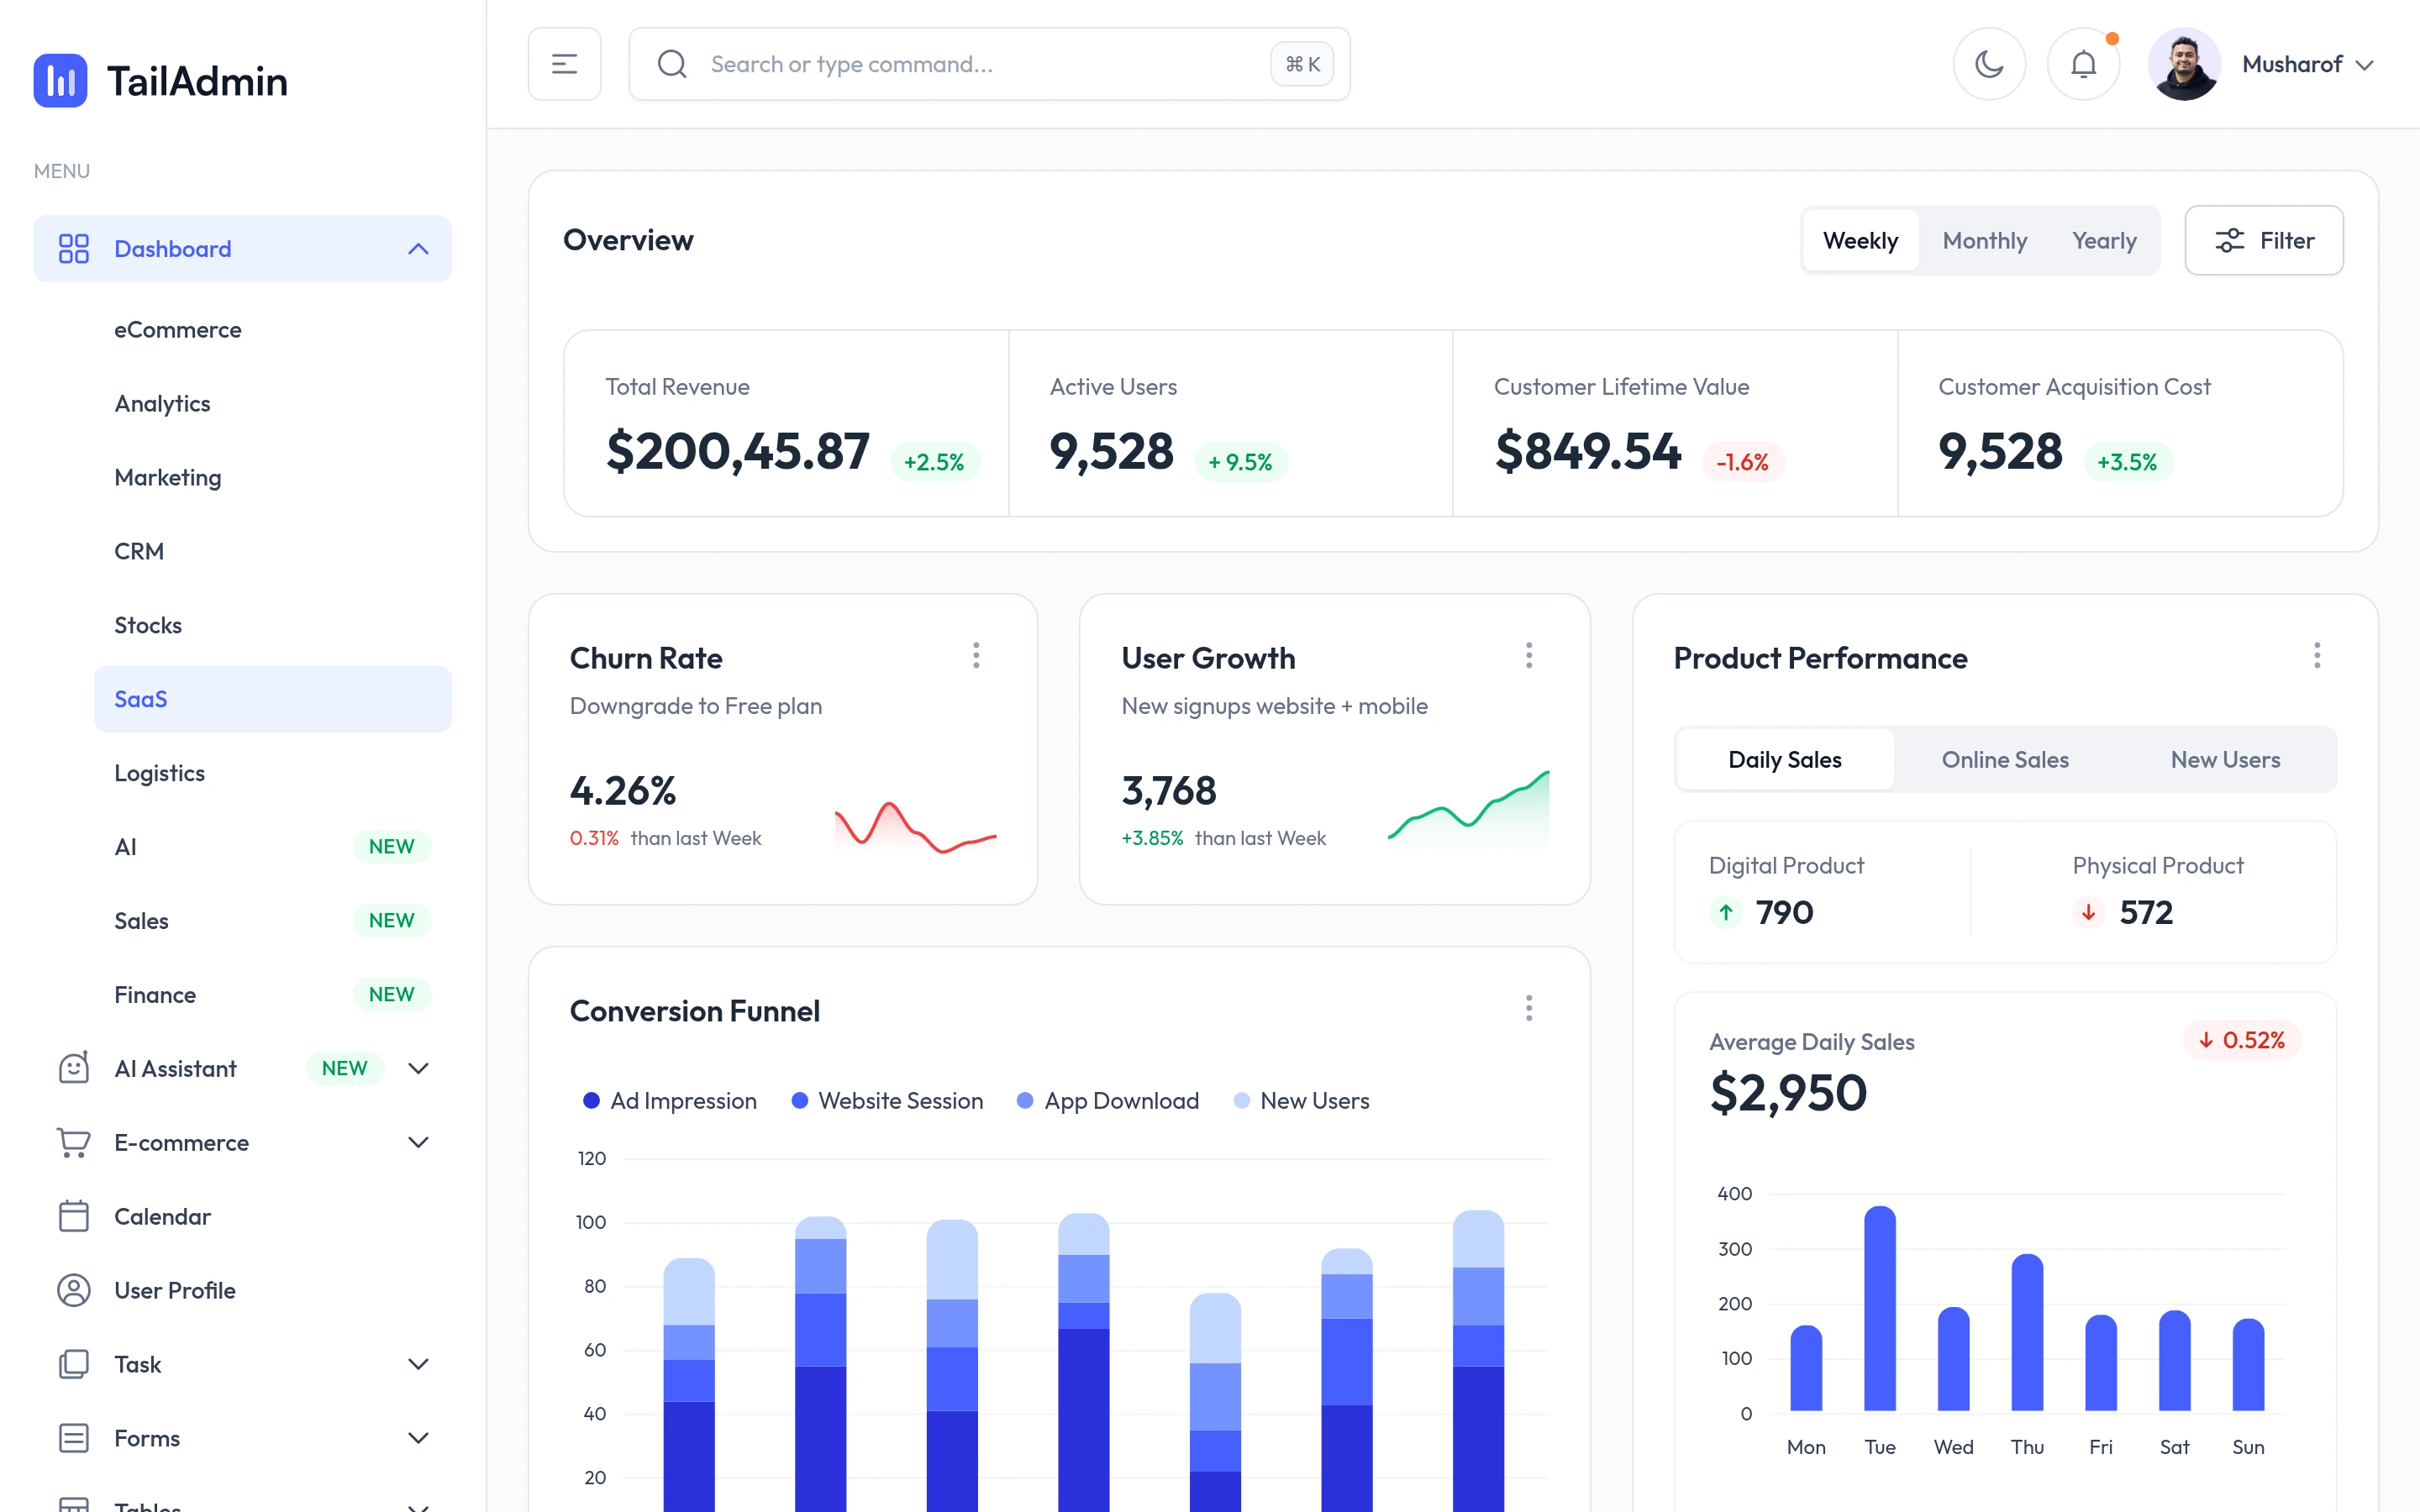The height and width of the screenshot is (1512, 2420).
Task: Click the Physical Product down arrow icon
Action: click(x=2088, y=912)
